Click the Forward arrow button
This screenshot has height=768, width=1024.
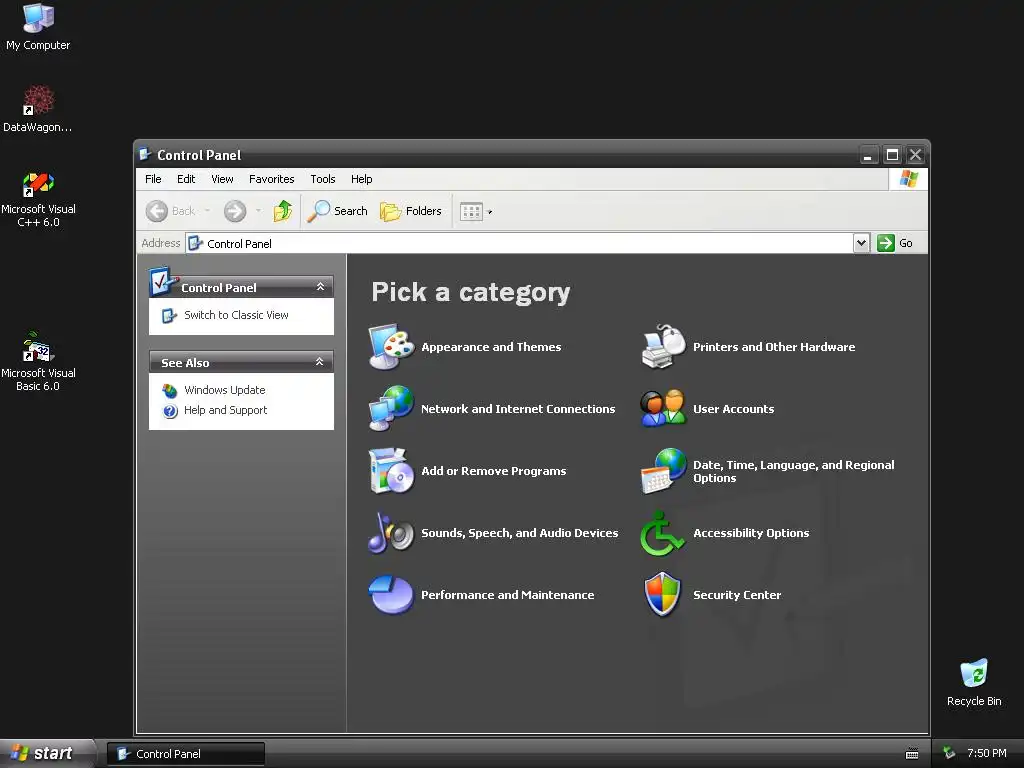click(x=235, y=211)
